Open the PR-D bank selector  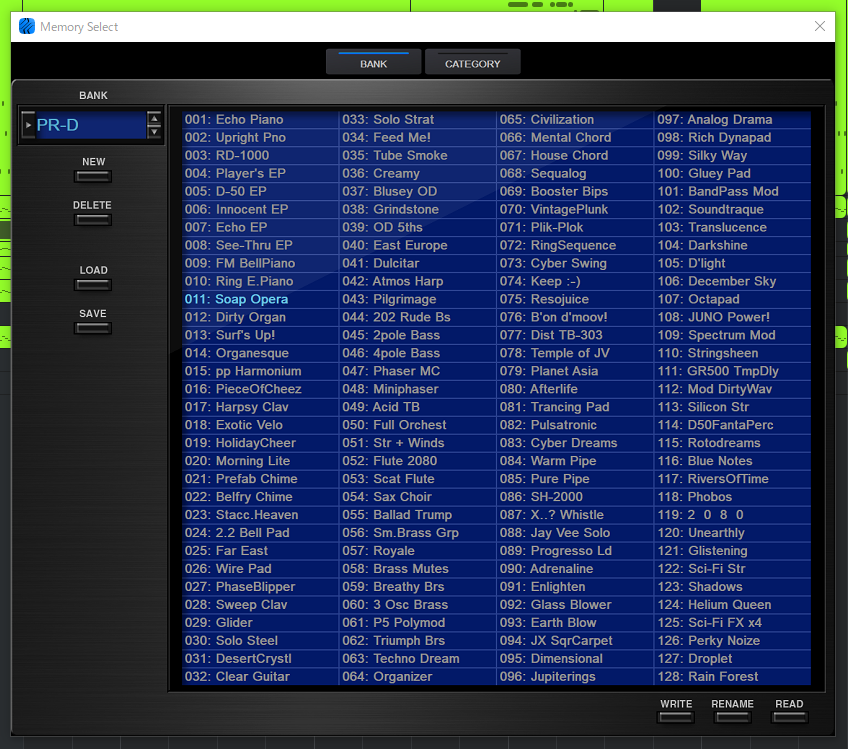click(x=91, y=125)
